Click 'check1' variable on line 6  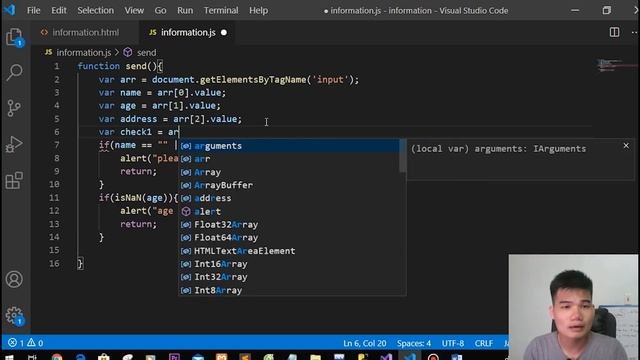[136, 132]
